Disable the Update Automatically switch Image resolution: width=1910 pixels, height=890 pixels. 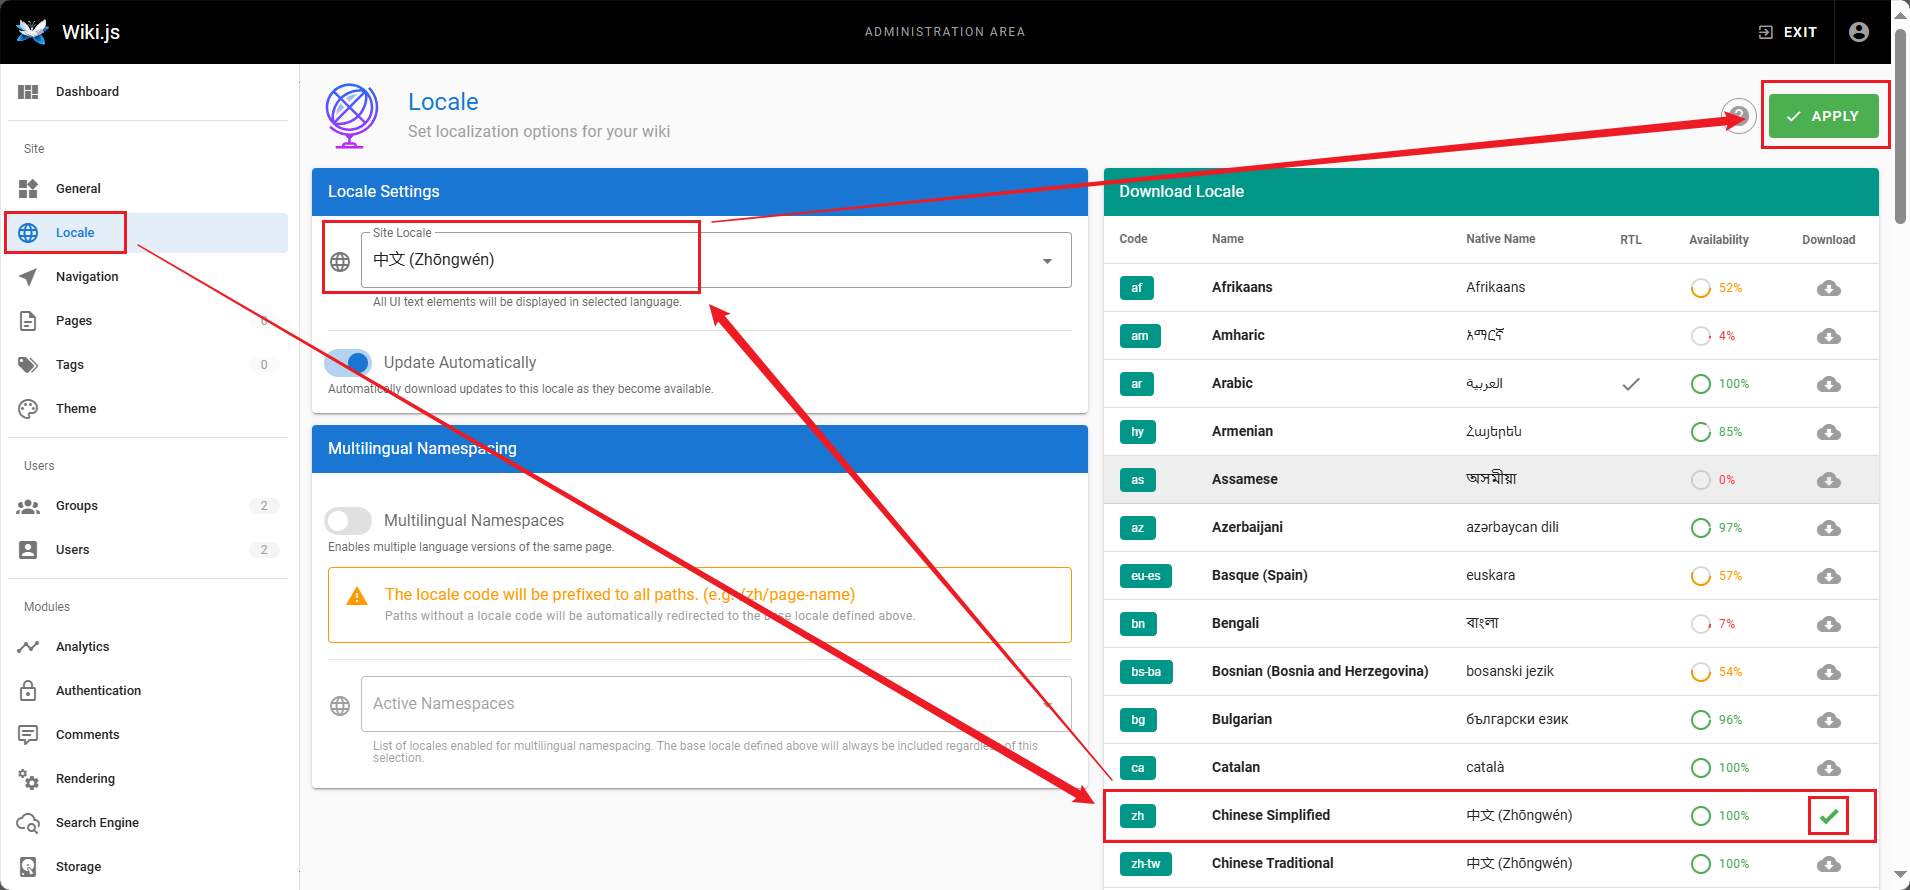[x=348, y=363]
